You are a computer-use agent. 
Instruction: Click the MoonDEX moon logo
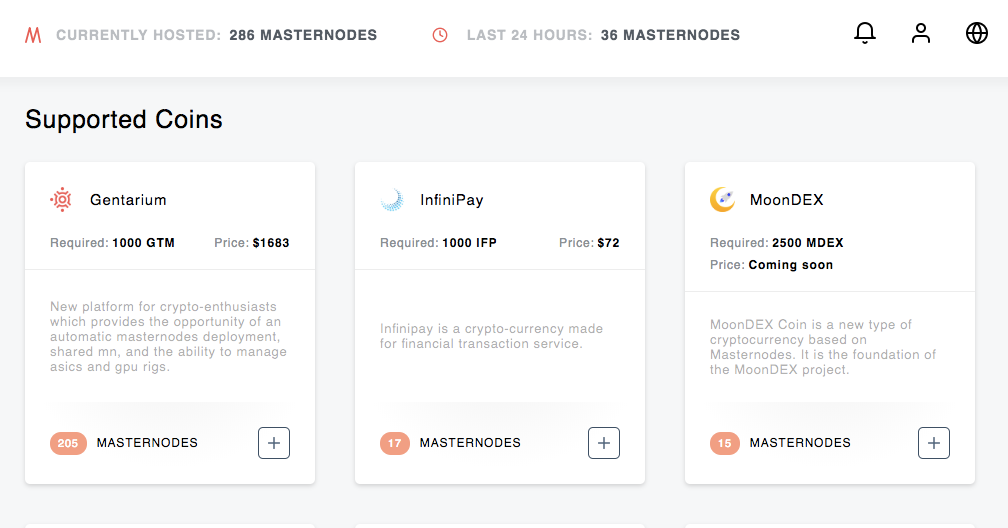[x=722, y=200]
